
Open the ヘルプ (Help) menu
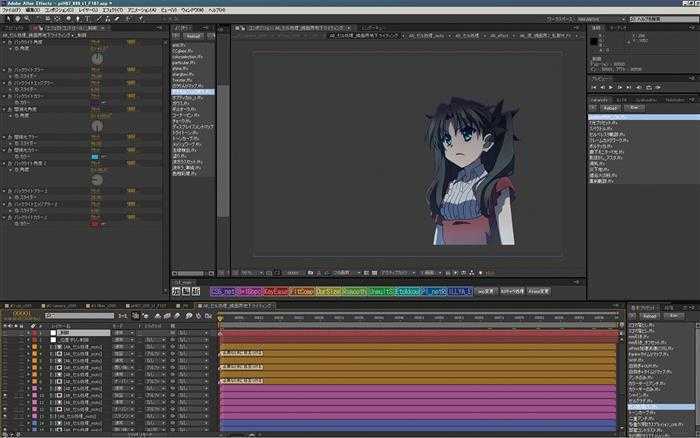pos(217,10)
